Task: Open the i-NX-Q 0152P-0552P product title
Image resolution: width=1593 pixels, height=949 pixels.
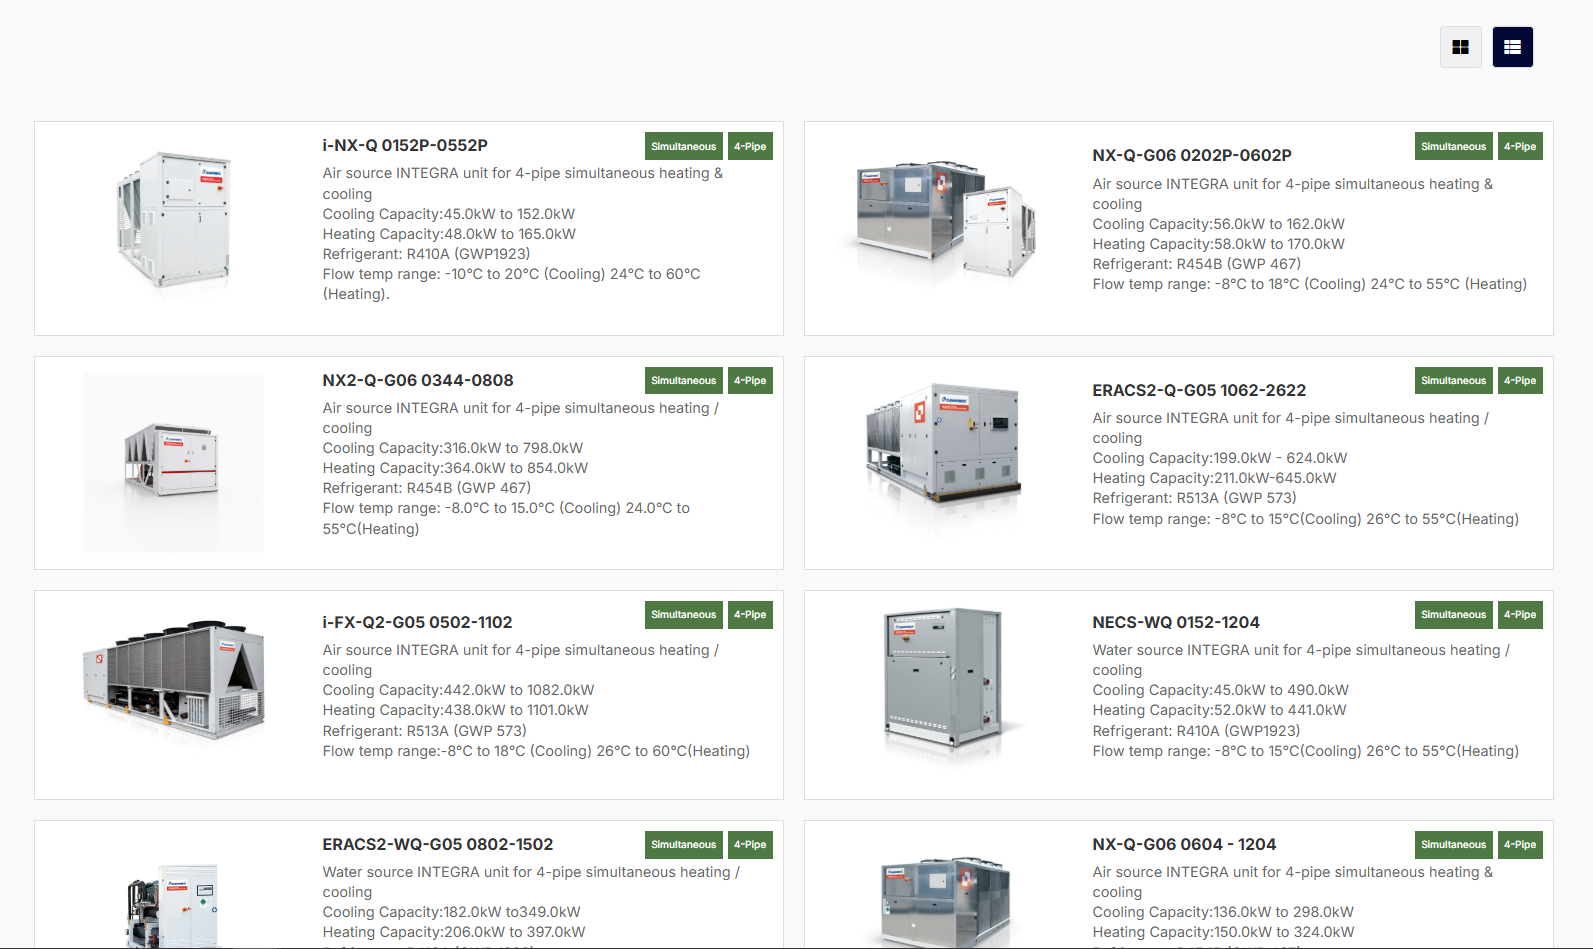Action: (405, 145)
